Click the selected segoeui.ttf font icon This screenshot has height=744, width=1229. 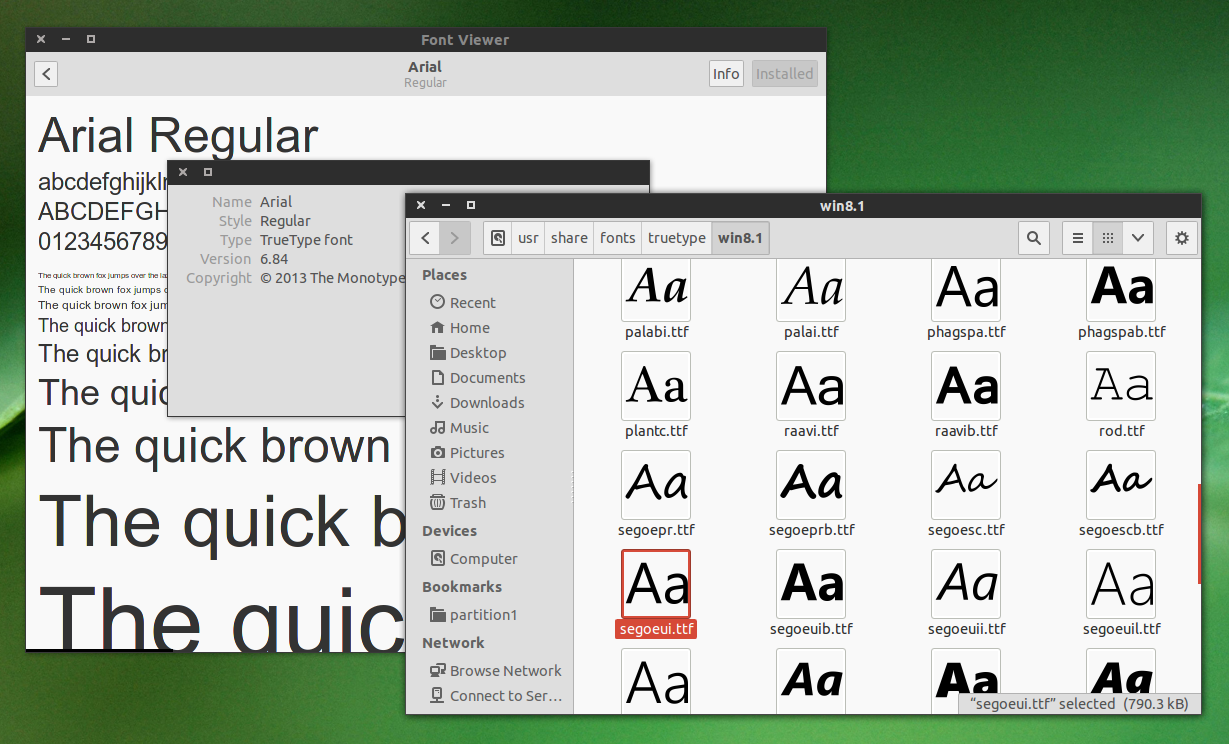tap(656, 584)
